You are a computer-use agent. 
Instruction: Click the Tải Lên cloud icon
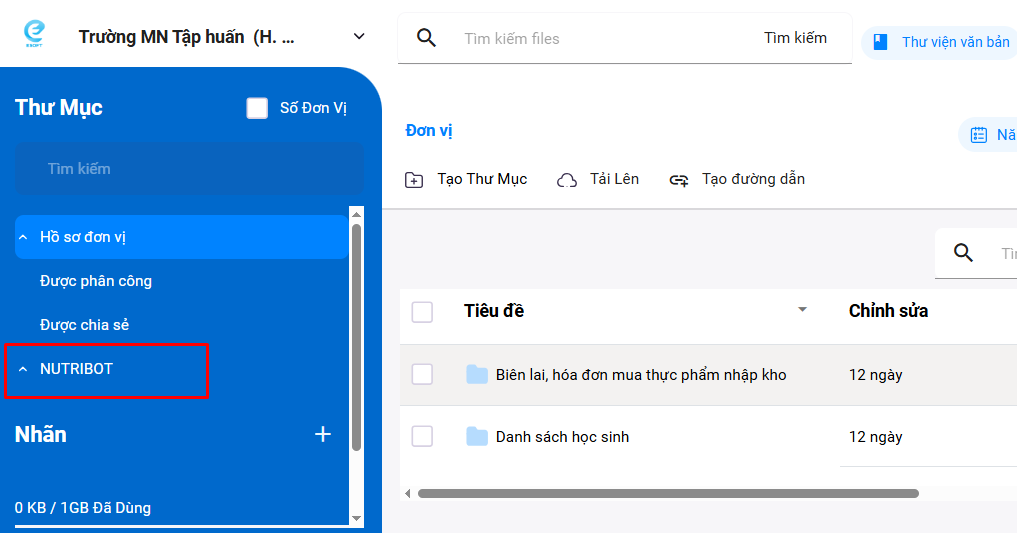tap(567, 180)
